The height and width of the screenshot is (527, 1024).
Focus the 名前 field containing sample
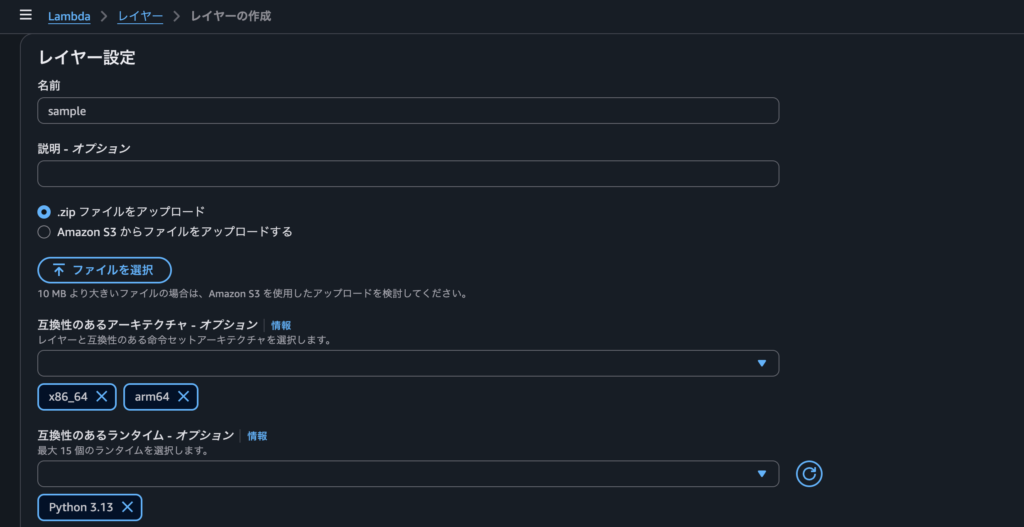point(408,111)
